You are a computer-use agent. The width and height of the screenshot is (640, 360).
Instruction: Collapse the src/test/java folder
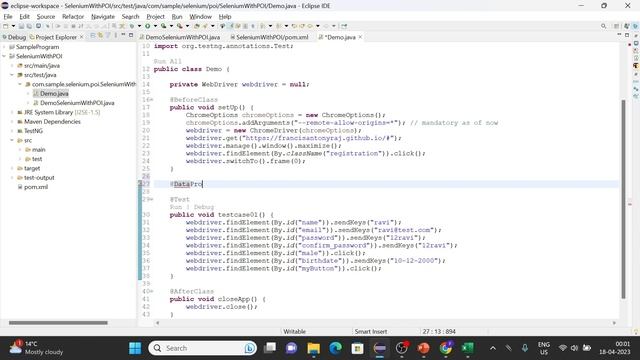12,75
